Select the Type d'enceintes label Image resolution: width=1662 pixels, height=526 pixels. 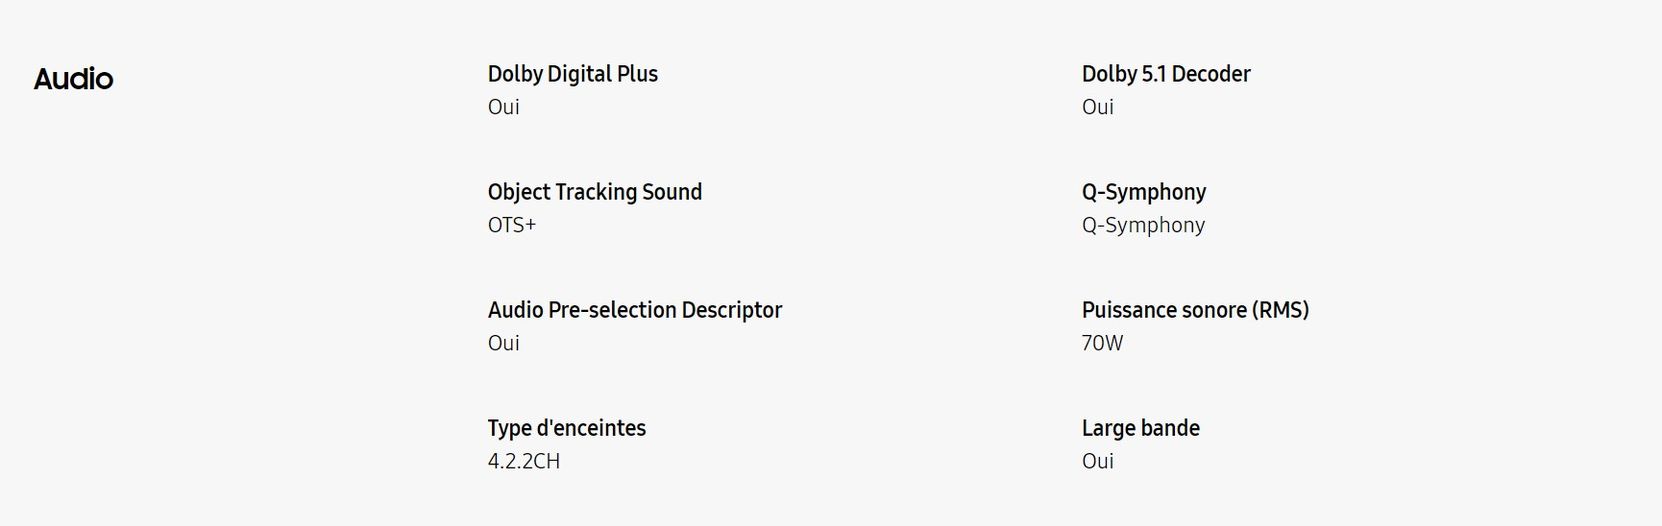tap(567, 428)
